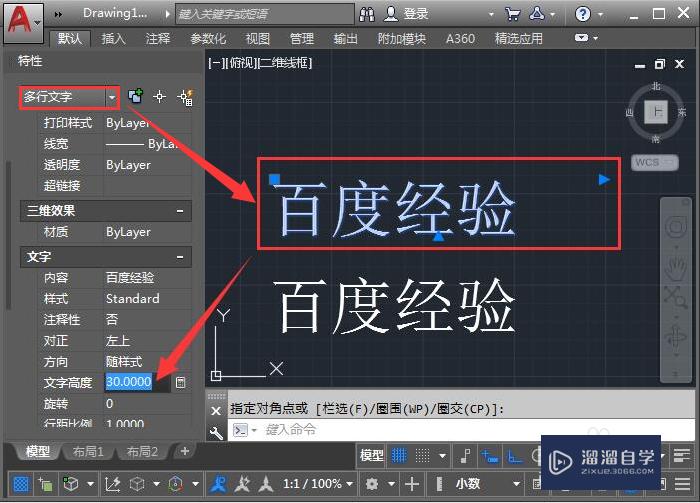The image size is (700, 503).
Task: Select the Pan hand tool in navigation bar
Action: (x=676, y=268)
